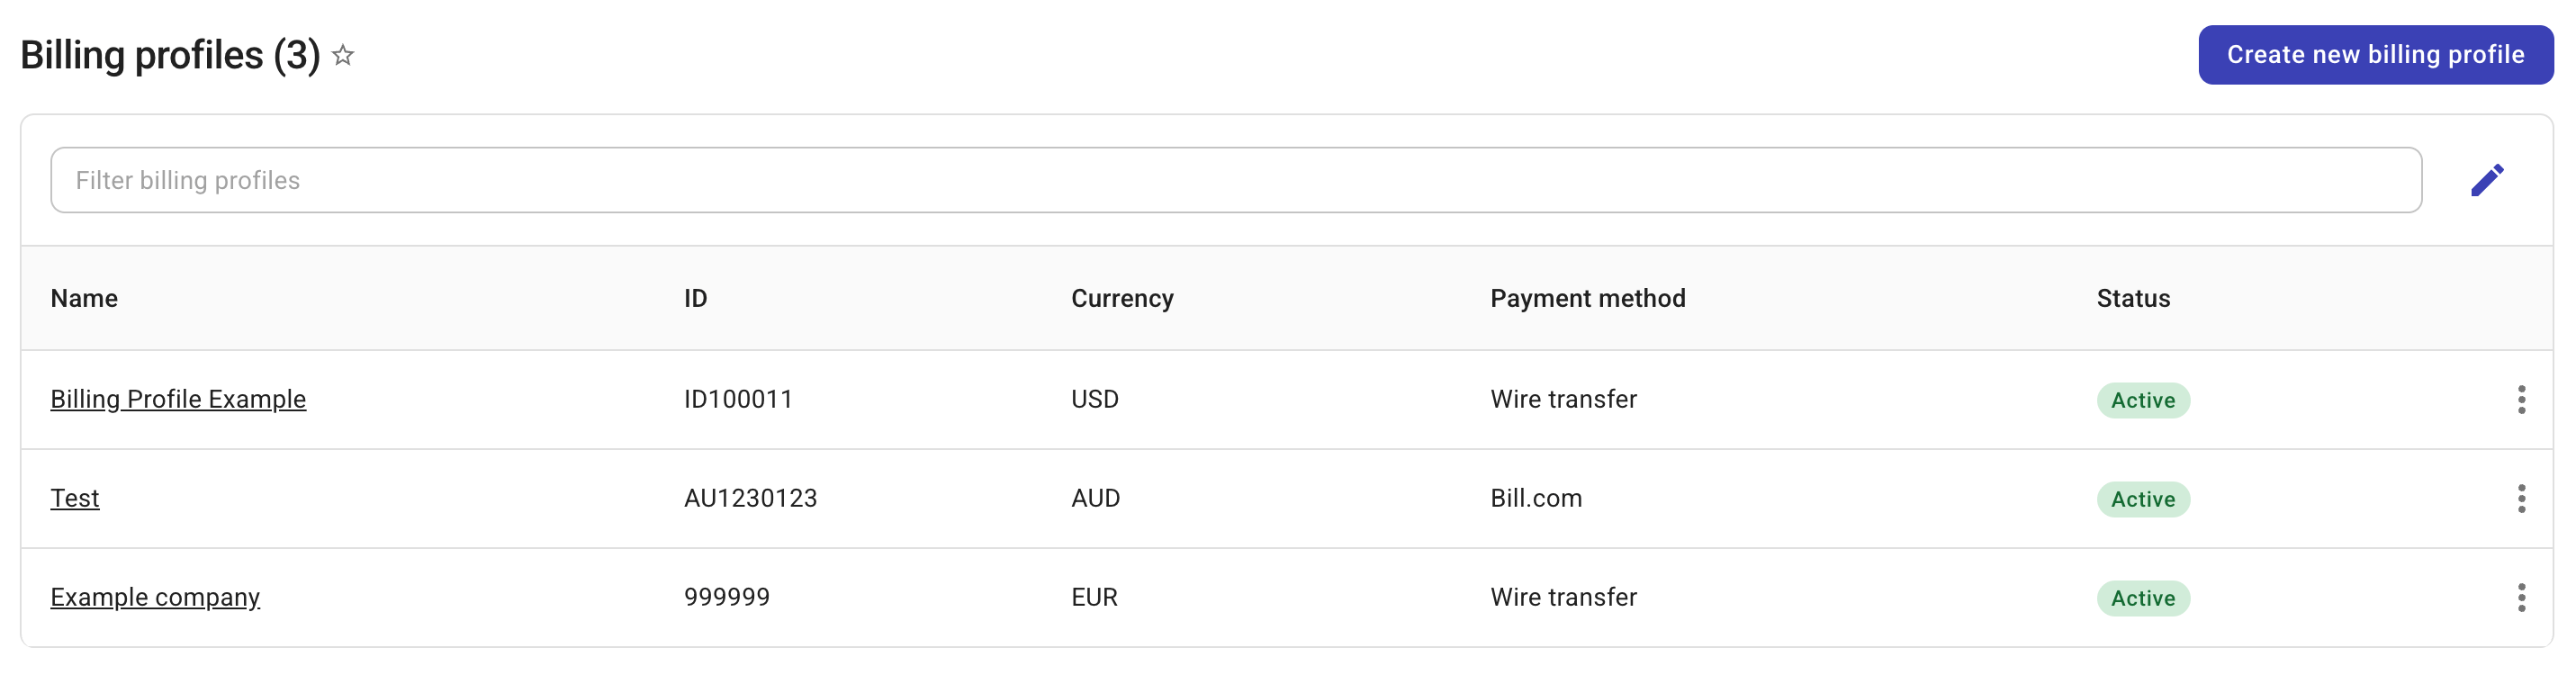2576x684 pixels.
Task: Click the Payment method column header
Action: coord(1587,298)
